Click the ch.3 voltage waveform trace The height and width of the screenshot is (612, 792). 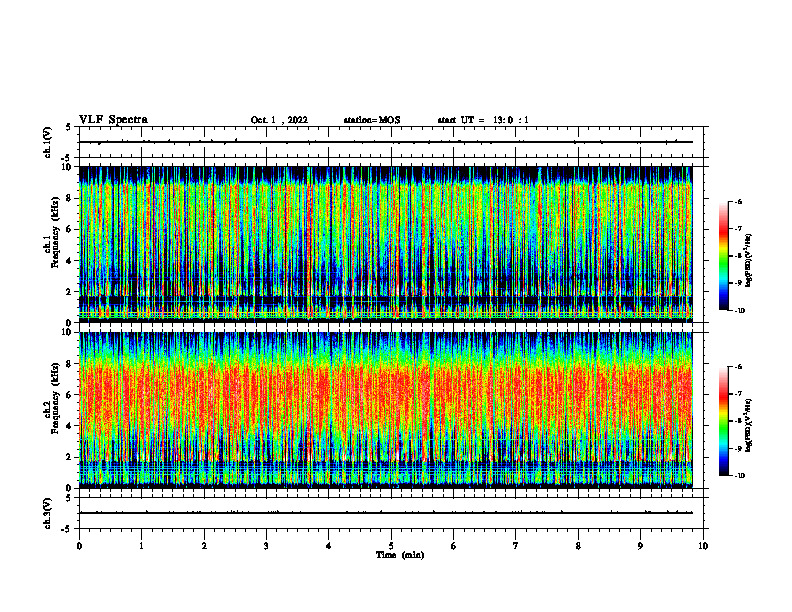pos(386,513)
